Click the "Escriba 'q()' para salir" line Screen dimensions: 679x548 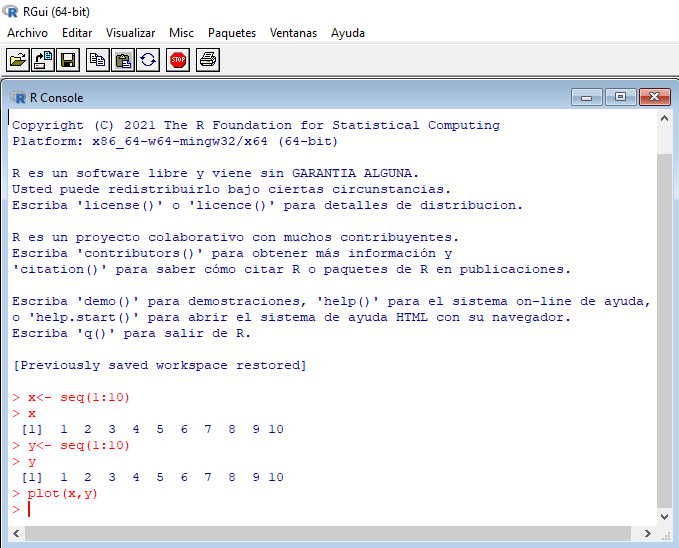131,333
